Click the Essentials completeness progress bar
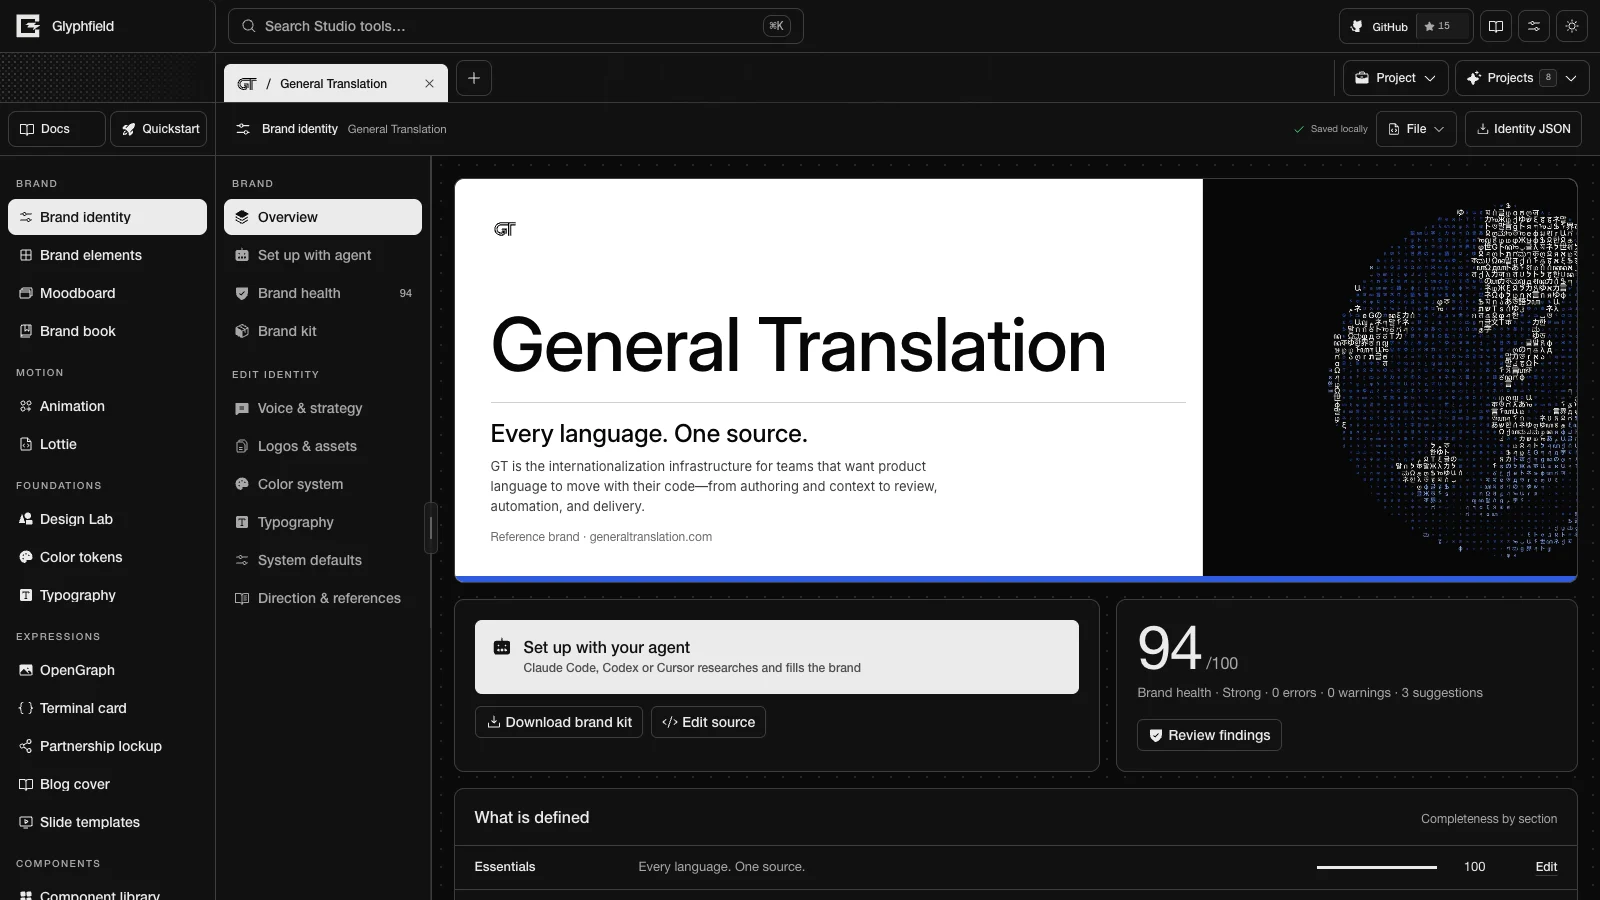 click(1377, 867)
